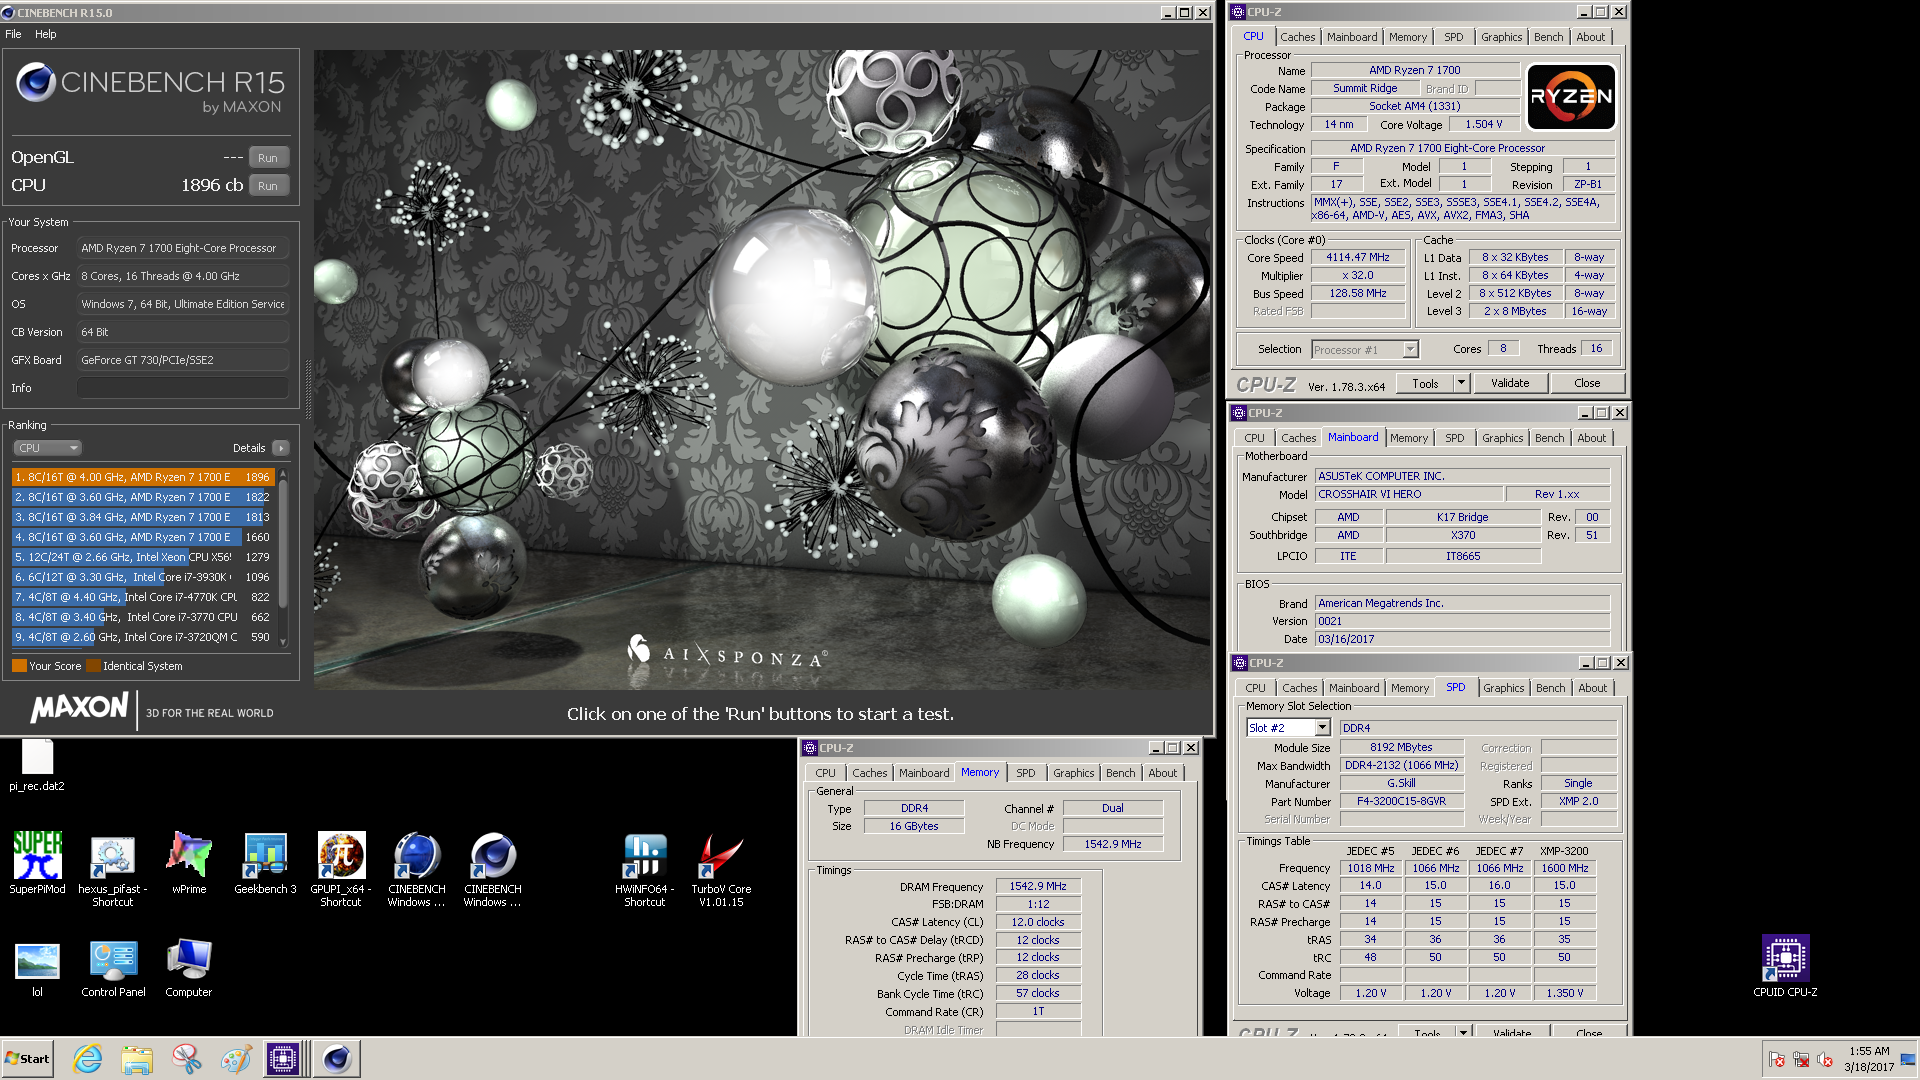Run the OpenGL benchmark
The width and height of the screenshot is (1920, 1080).
[x=268, y=158]
